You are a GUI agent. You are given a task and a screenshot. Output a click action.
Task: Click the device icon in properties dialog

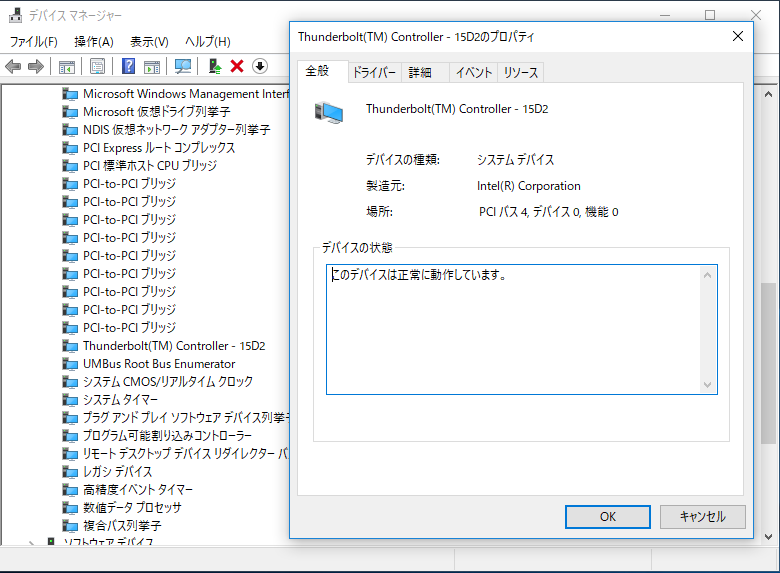pos(329,112)
